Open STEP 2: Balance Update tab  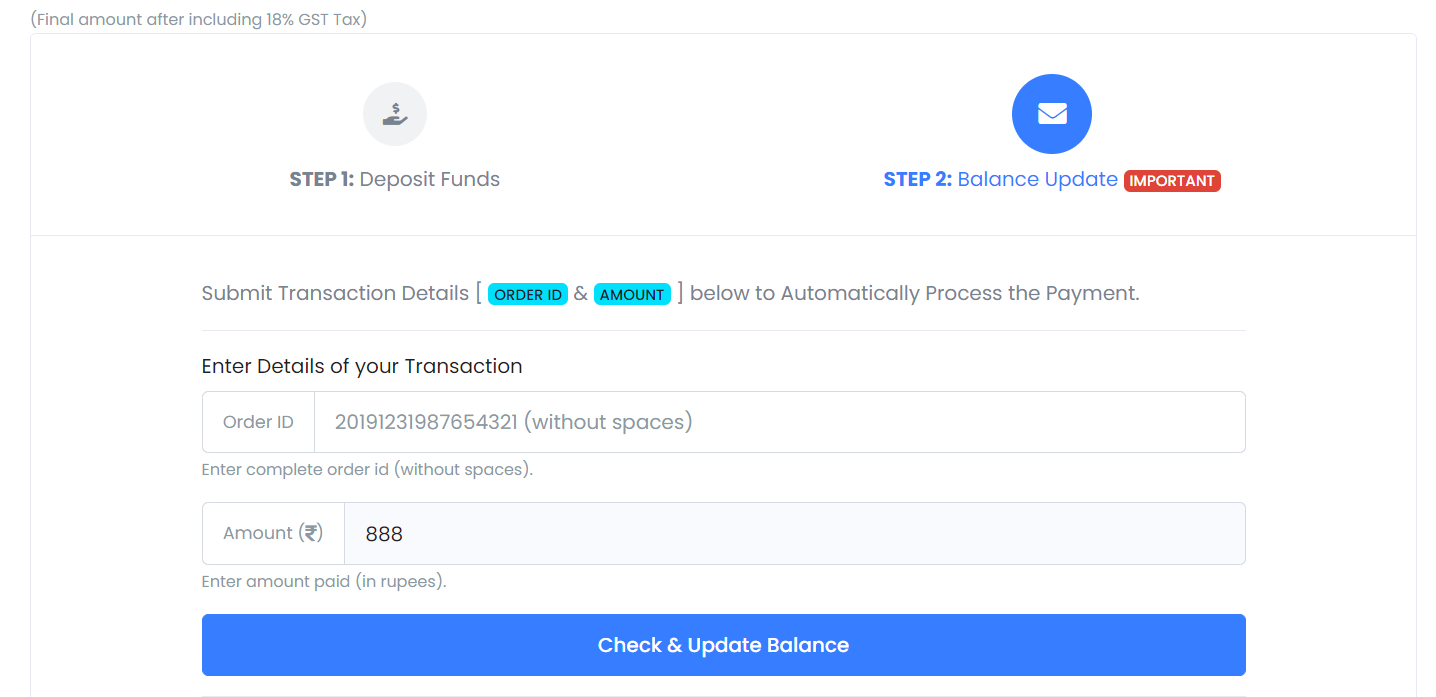tap(1000, 179)
